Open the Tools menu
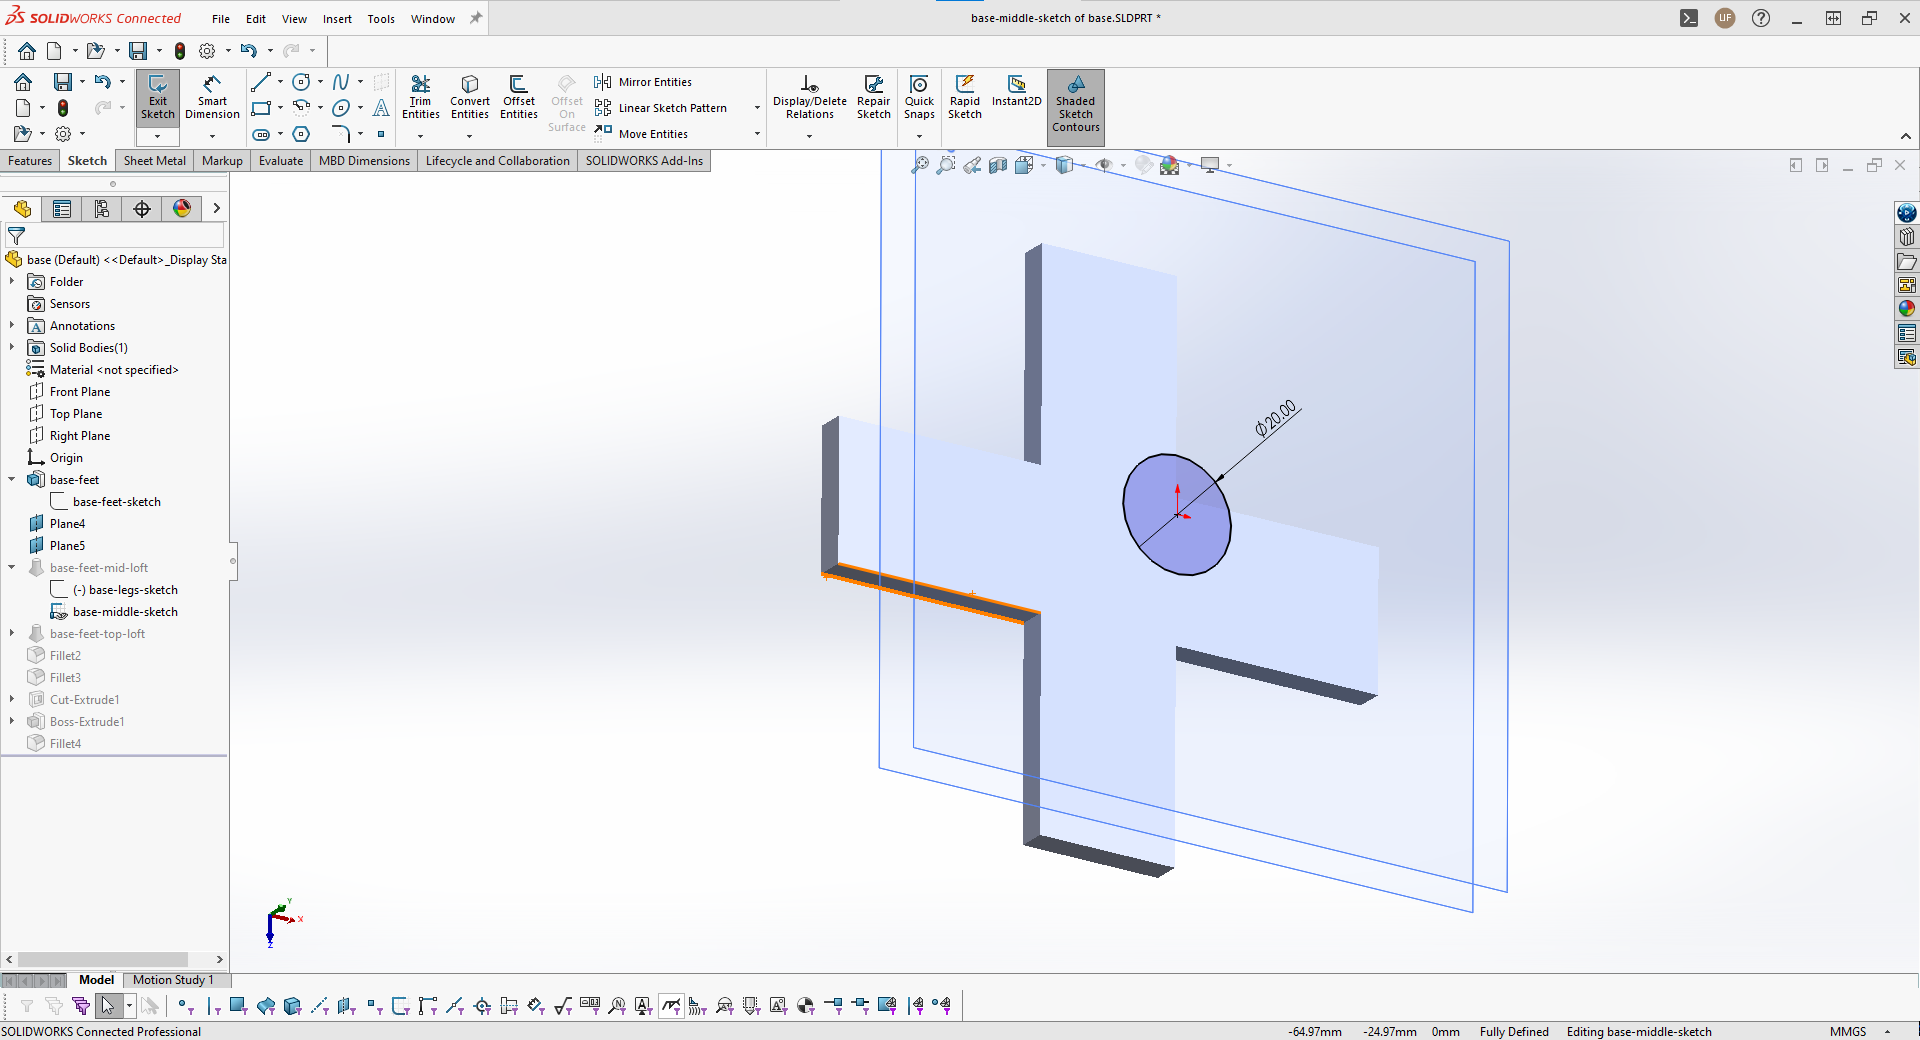 click(381, 19)
